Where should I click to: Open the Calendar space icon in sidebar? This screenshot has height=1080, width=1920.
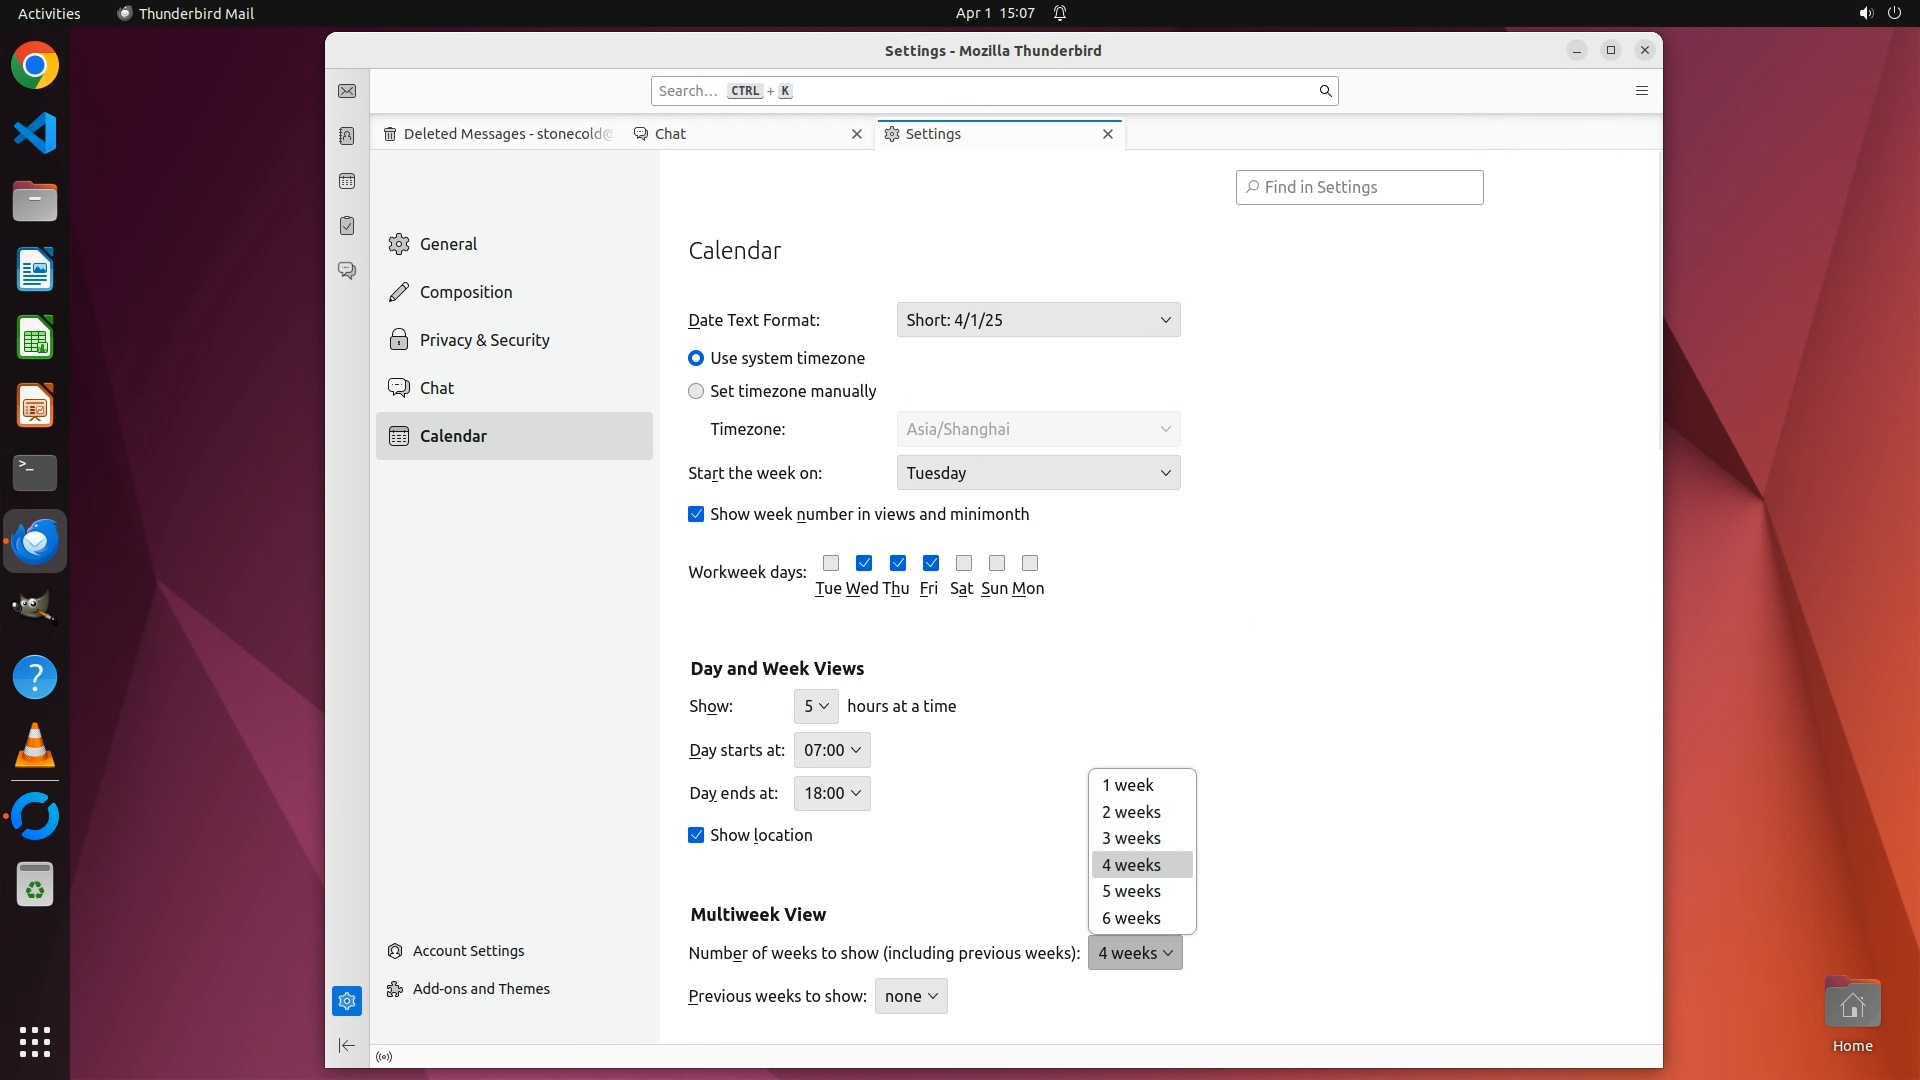347,181
